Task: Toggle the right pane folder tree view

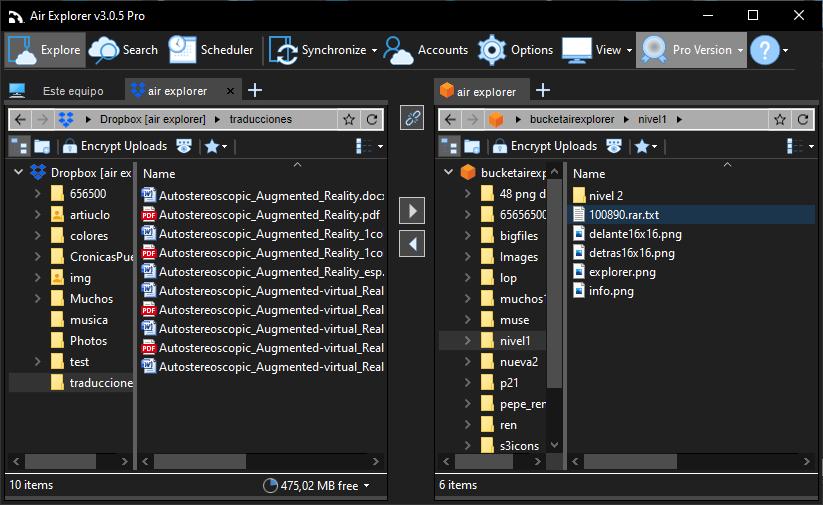Action: point(450,146)
